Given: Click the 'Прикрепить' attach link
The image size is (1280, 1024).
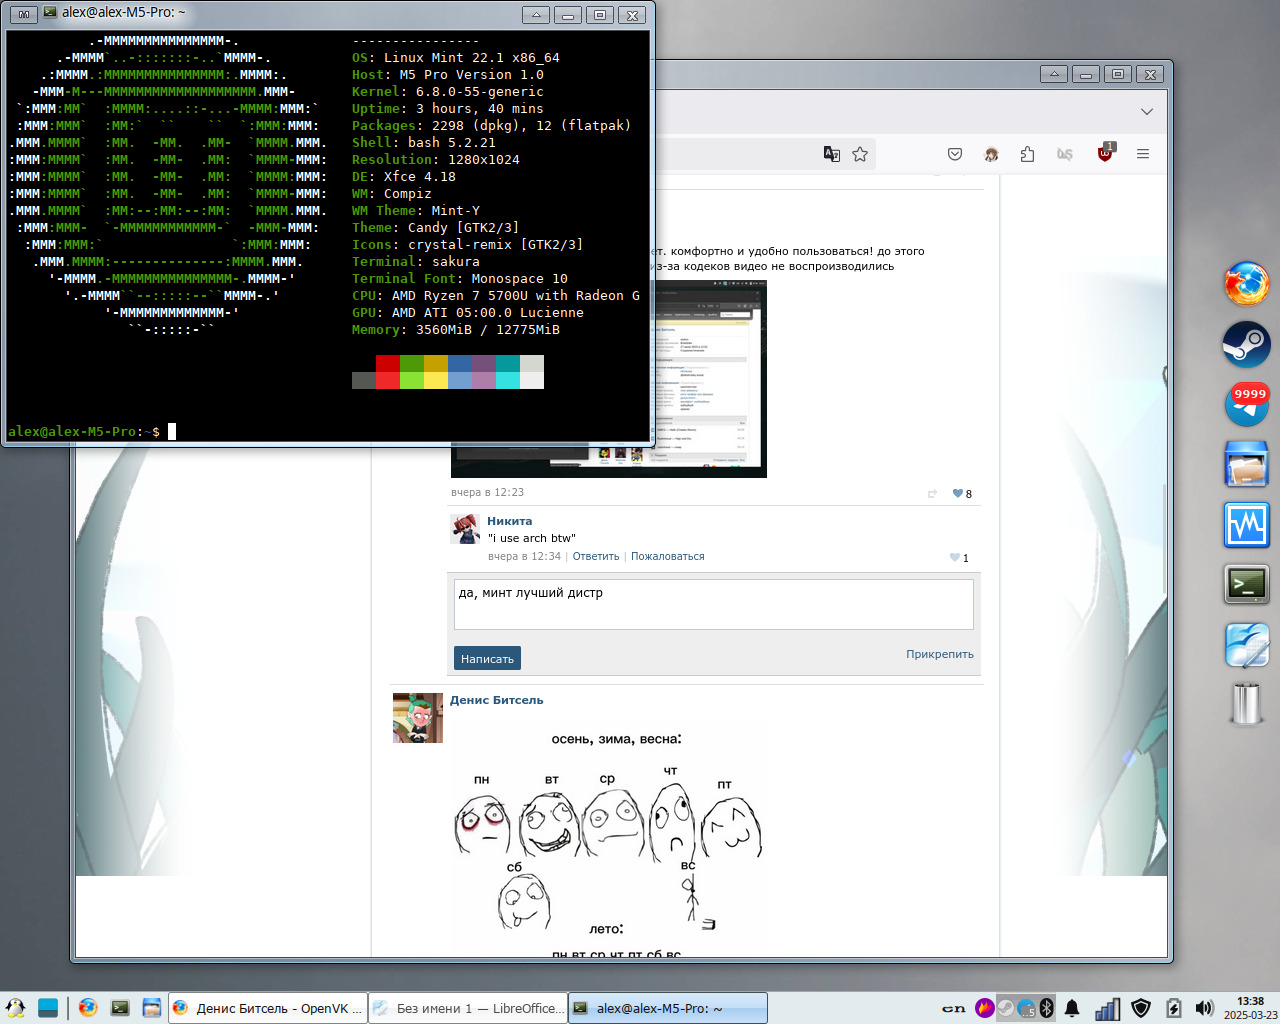Looking at the screenshot, I should coord(939,654).
